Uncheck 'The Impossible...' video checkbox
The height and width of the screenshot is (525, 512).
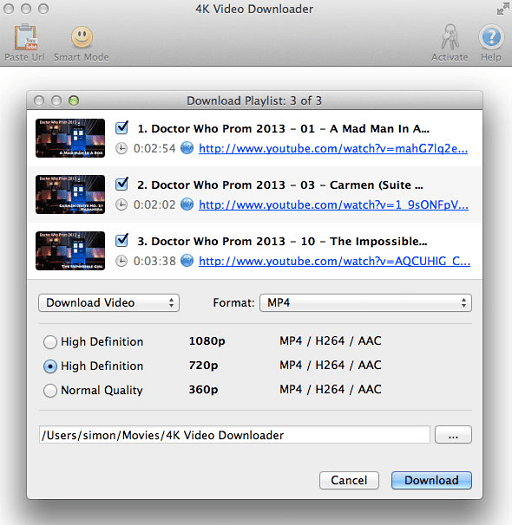pos(121,240)
